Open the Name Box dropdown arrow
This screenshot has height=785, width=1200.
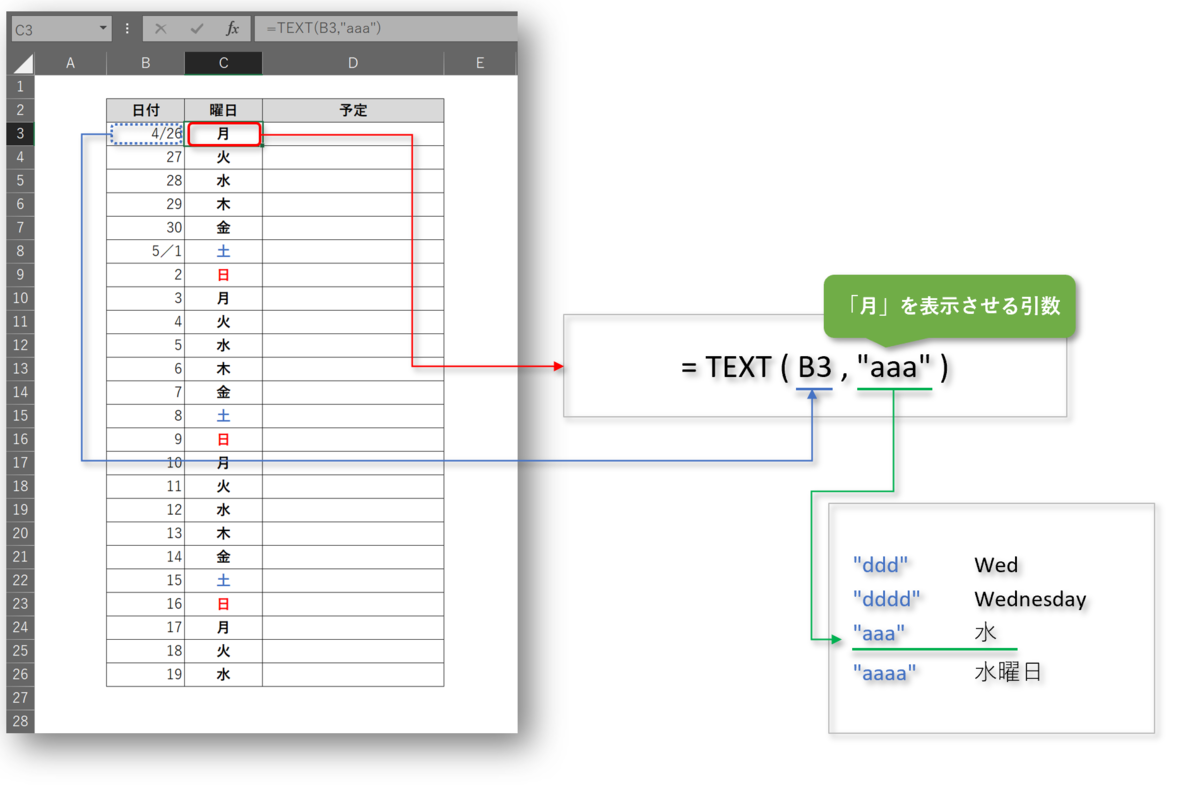tap(103, 29)
